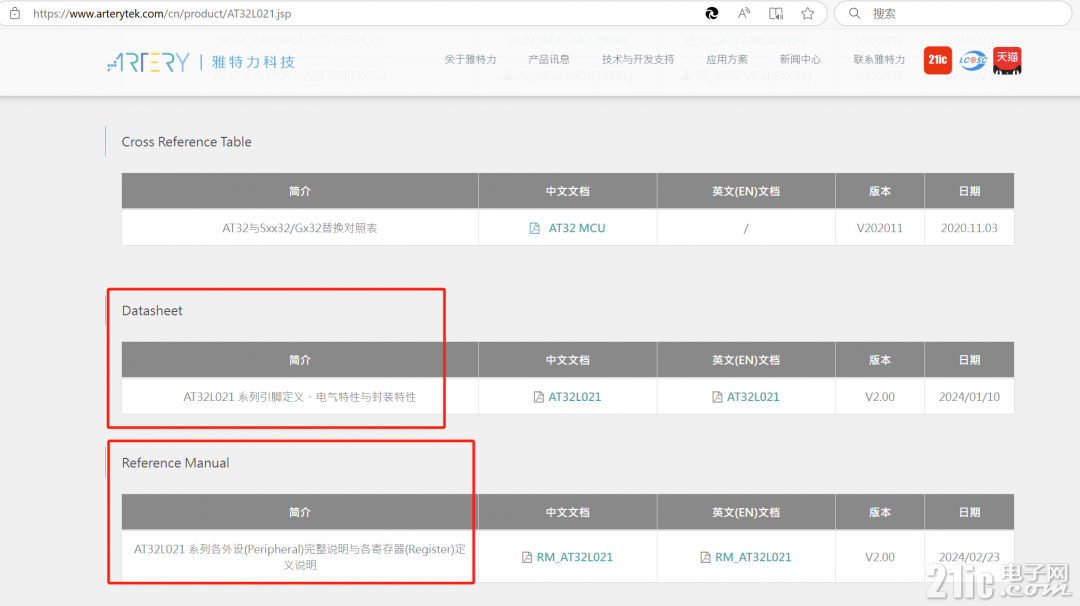Click the 2020.11.03 date cell
The height and width of the screenshot is (606, 1080).
(969, 228)
